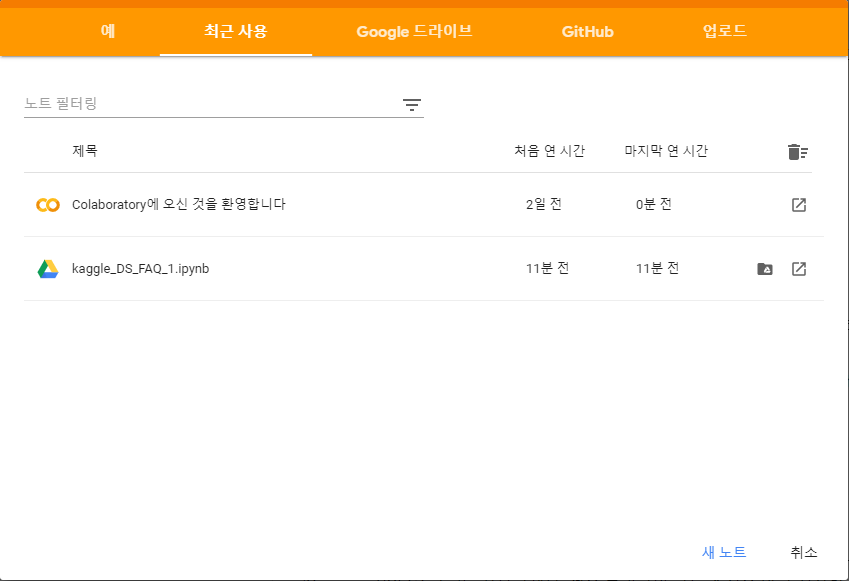
Task: Switch to the 최근 사용 tab
Action: (x=236, y=31)
